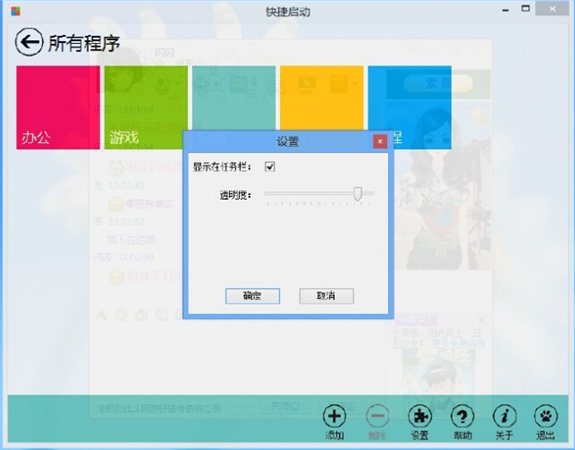Close the 设置 dialog with red X

click(380, 141)
